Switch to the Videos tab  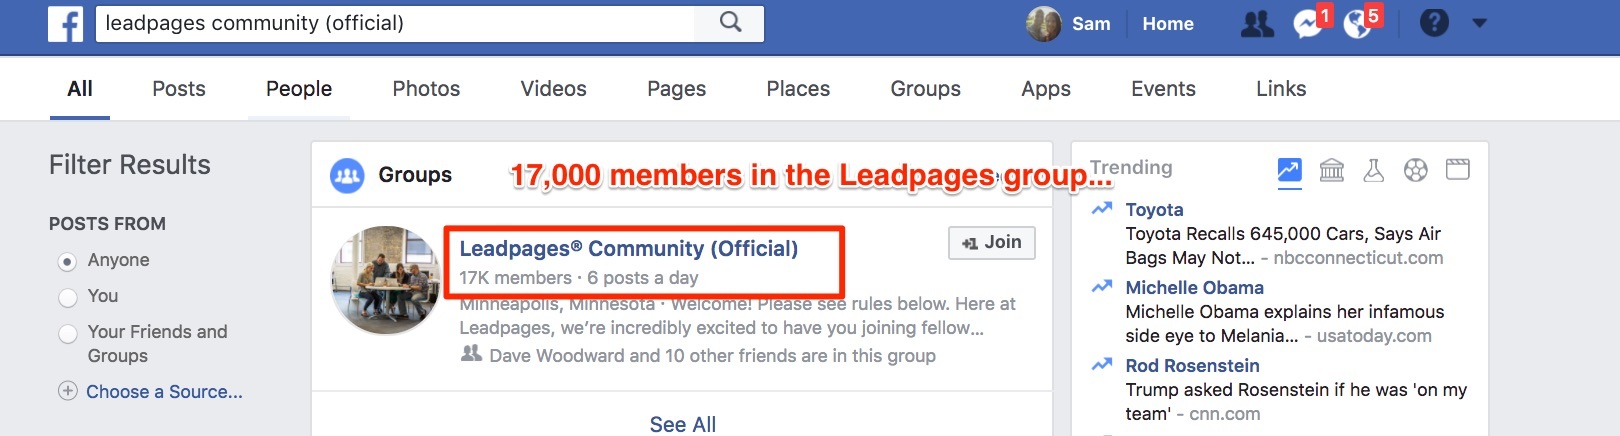point(553,89)
